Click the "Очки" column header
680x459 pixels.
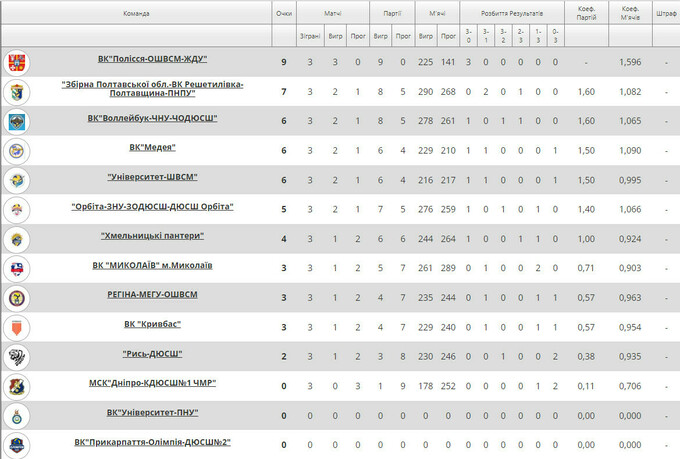point(284,14)
